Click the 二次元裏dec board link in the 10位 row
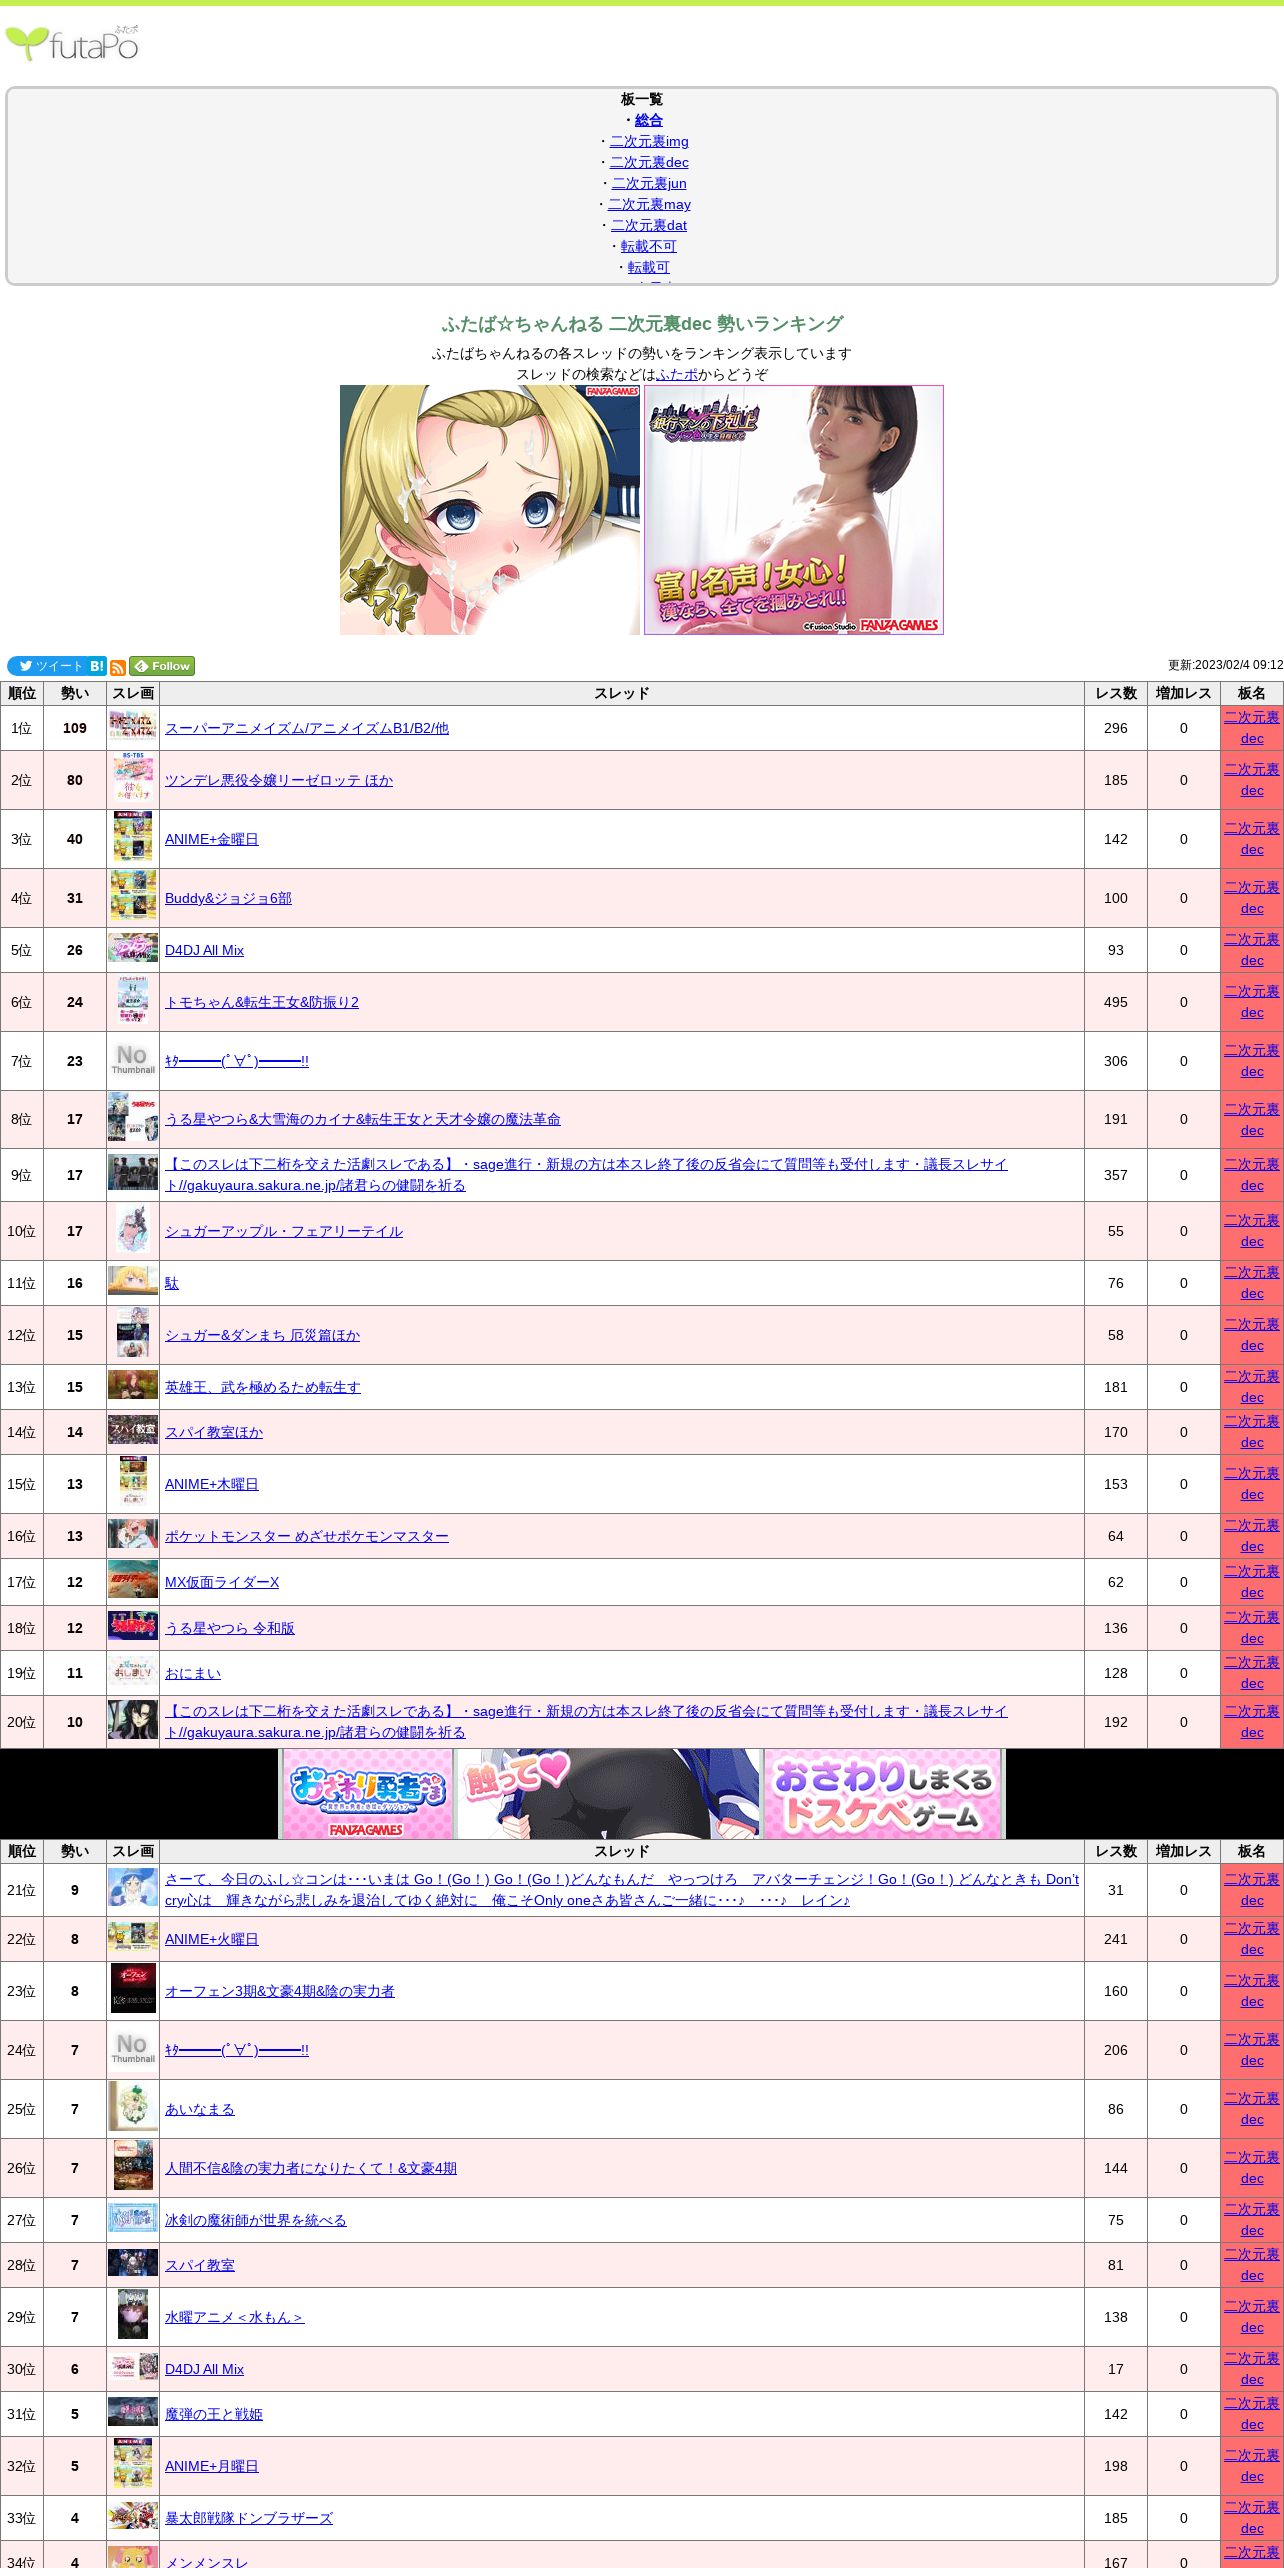 (x=1252, y=1231)
